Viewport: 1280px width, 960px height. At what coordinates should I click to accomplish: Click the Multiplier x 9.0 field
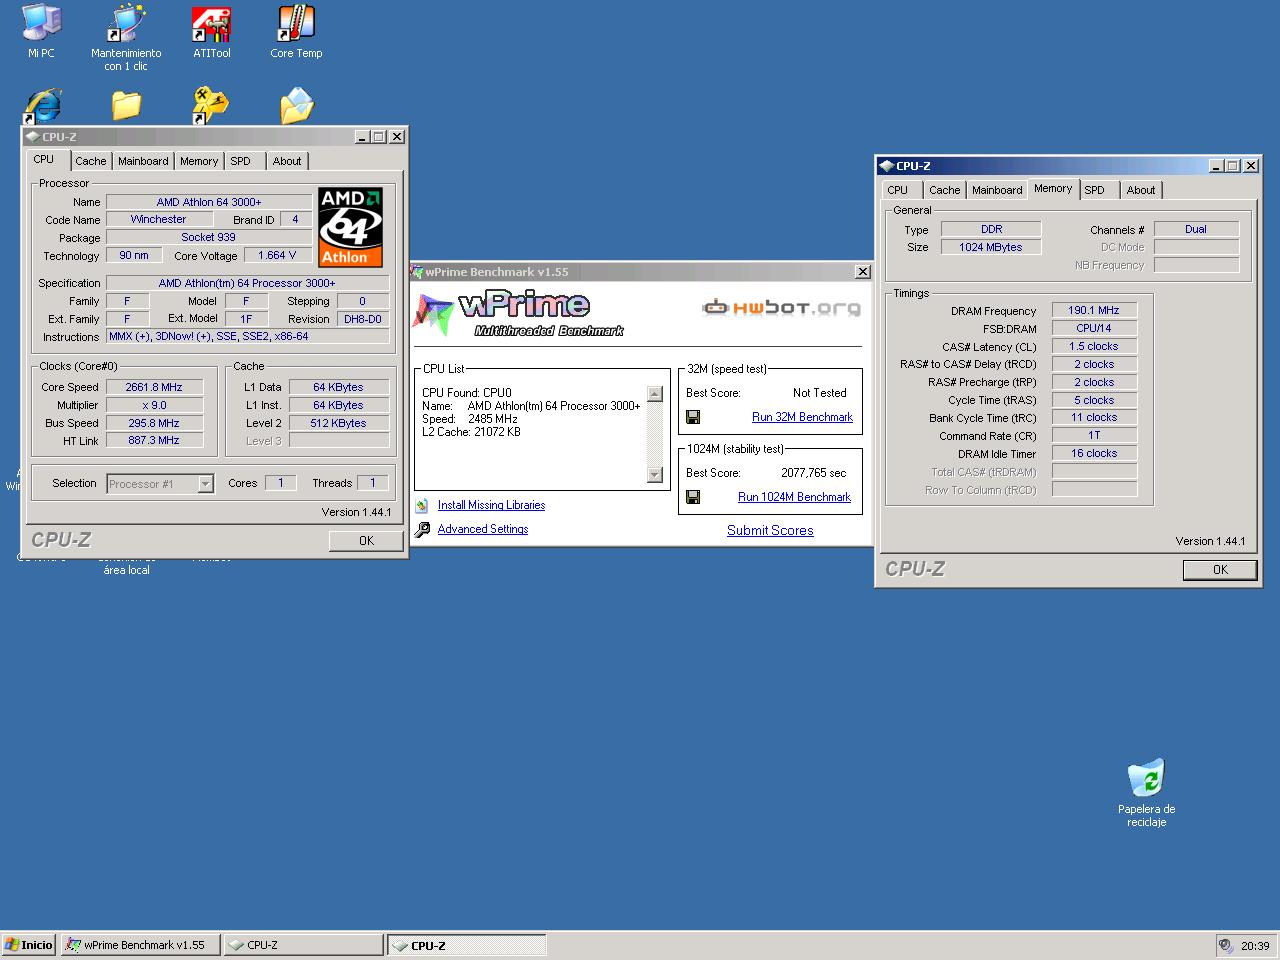(x=154, y=405)
